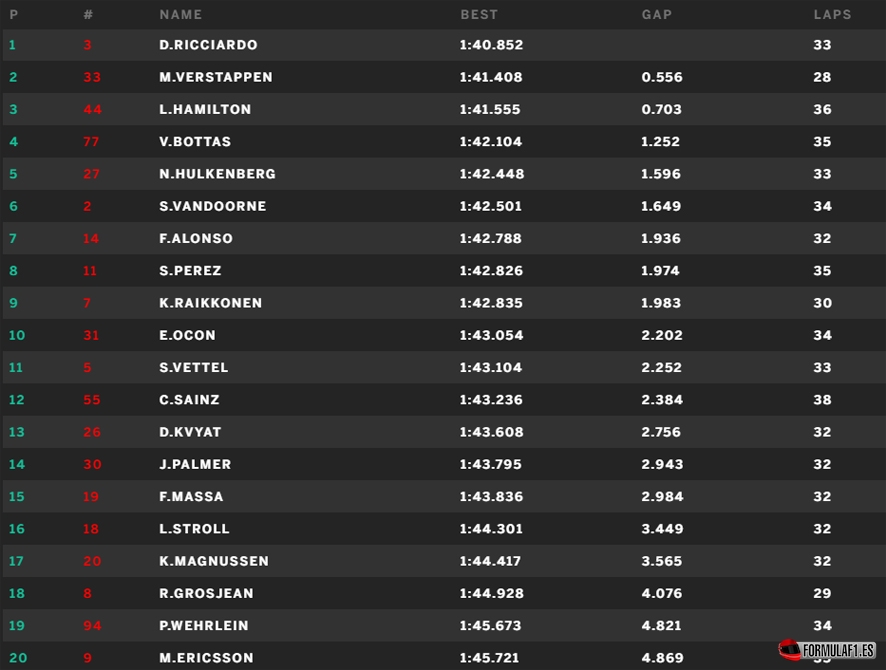Click the BEST column header
The image size is (886, 670).
click(479, 15)
